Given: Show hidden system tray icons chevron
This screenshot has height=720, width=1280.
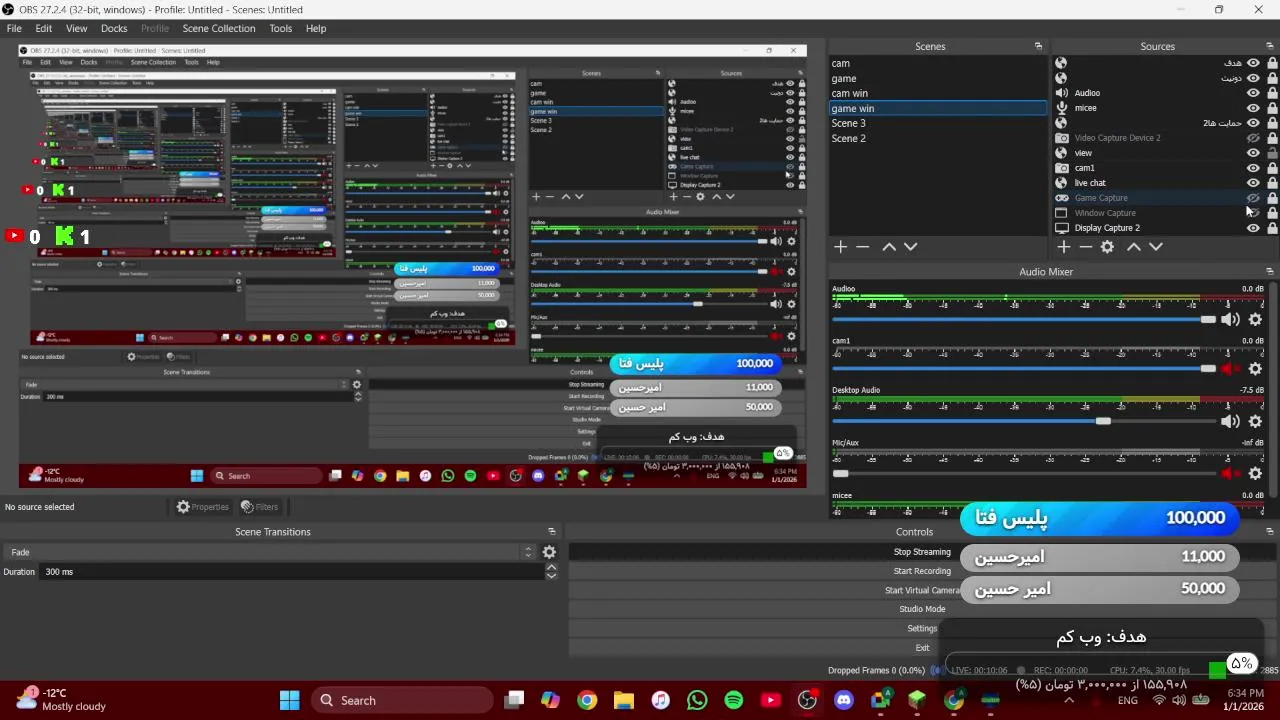Looking at the screenshot, I should coord(1069,700).
